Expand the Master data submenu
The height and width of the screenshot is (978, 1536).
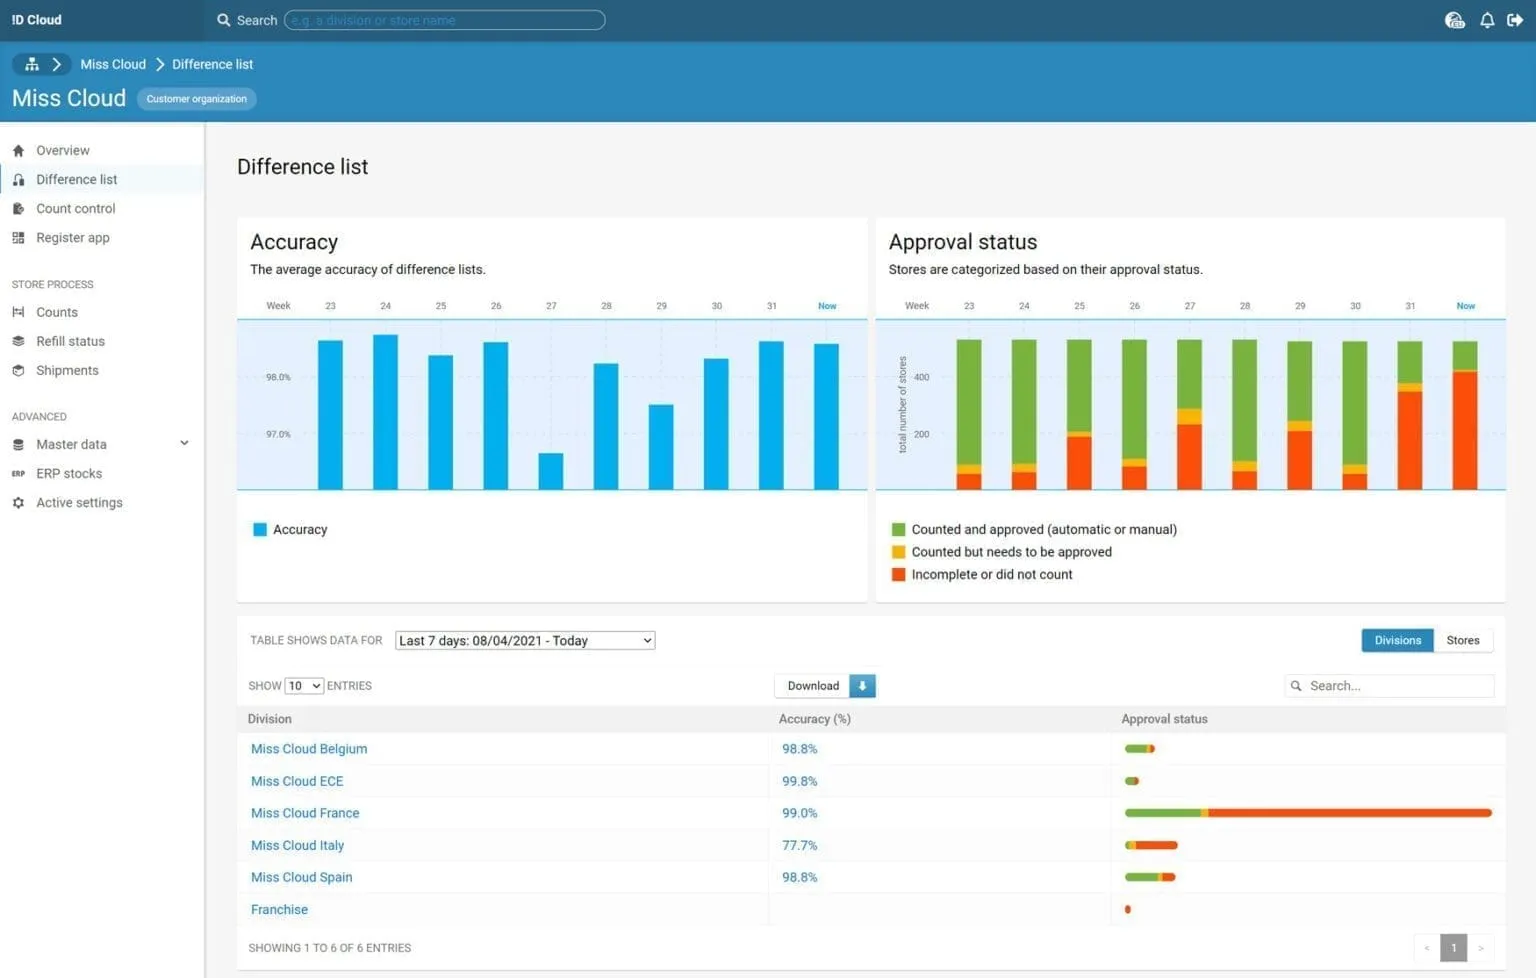(x=184, y=444)
